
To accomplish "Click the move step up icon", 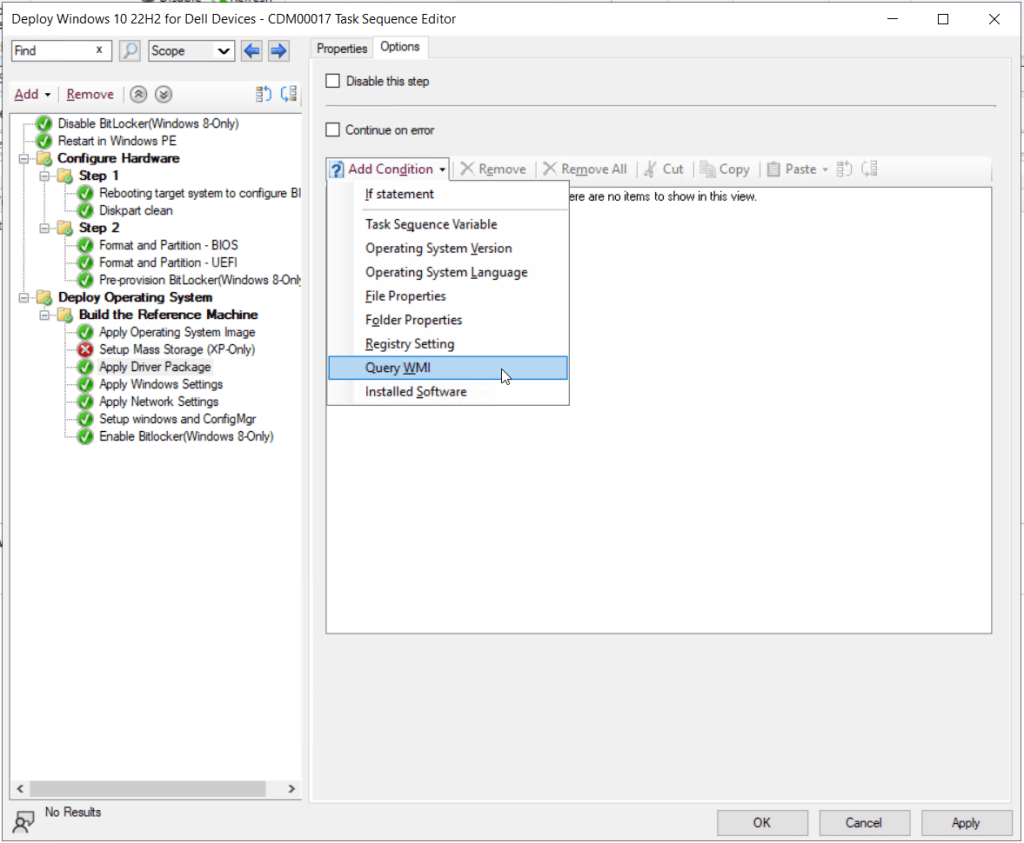I will pos(264,94).
